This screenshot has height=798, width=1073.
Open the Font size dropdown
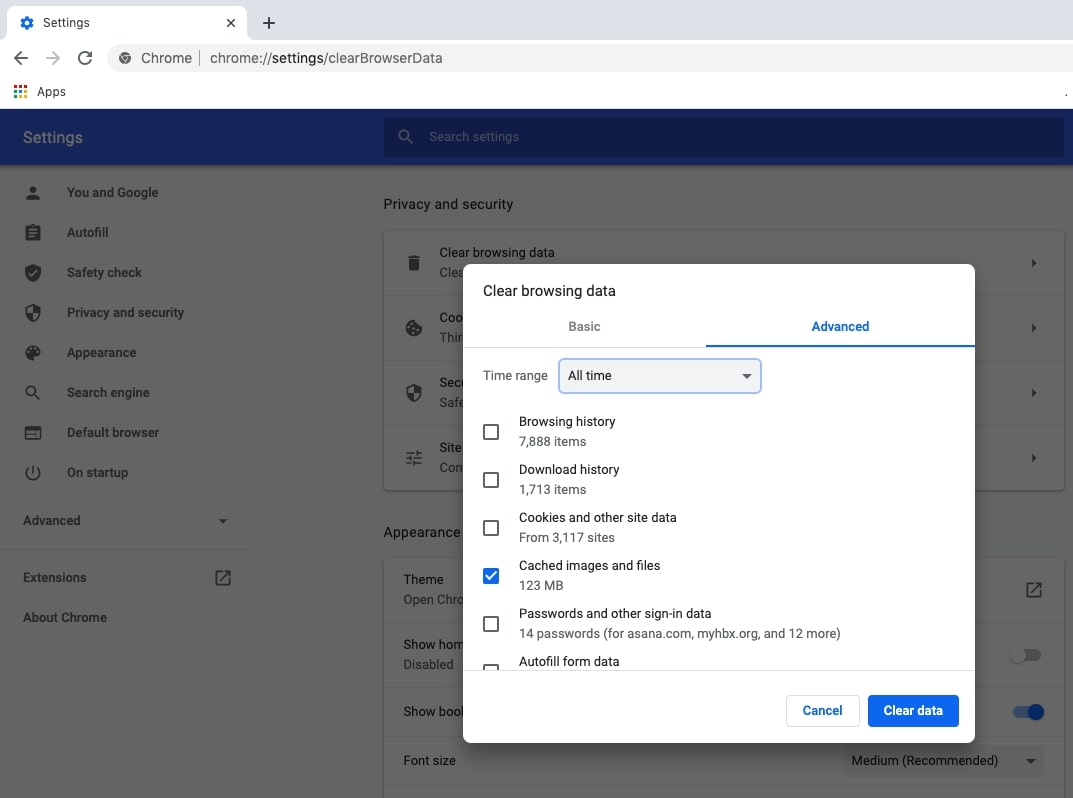click(x=944, y=761)
